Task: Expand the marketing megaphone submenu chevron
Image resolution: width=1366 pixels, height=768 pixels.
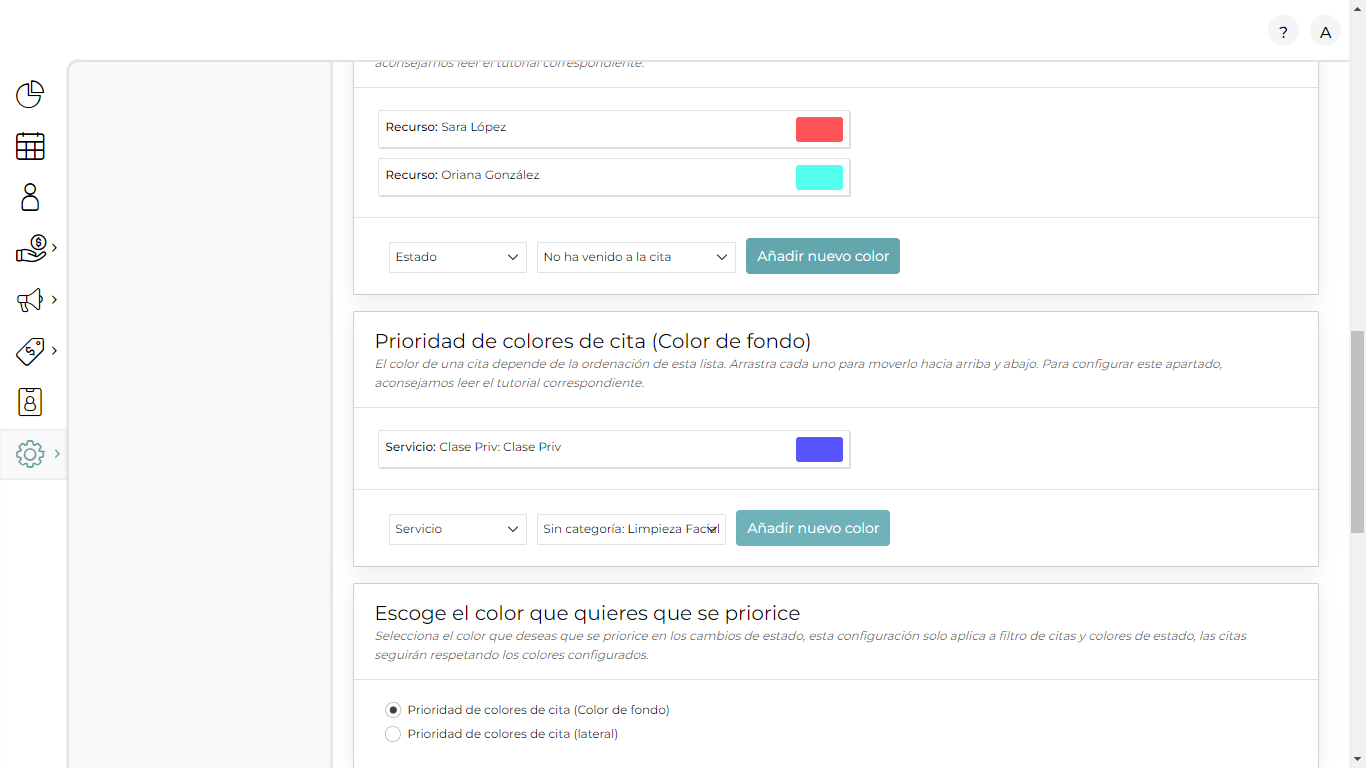Action: [x=54, y=300]
